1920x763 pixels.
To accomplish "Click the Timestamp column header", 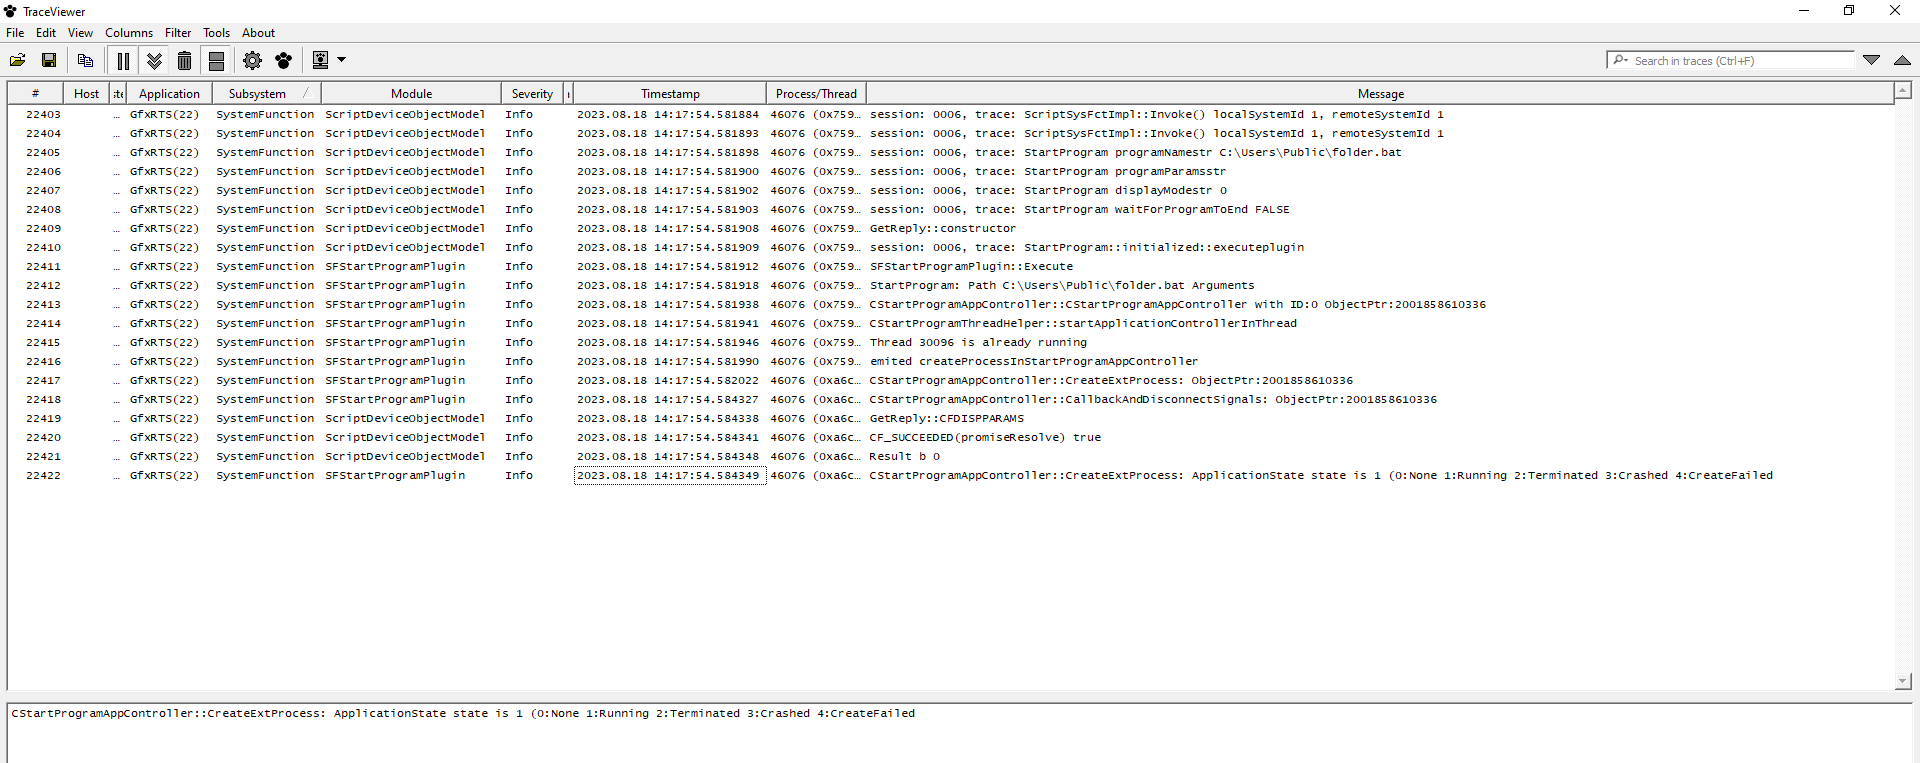I will coord(670,94).
